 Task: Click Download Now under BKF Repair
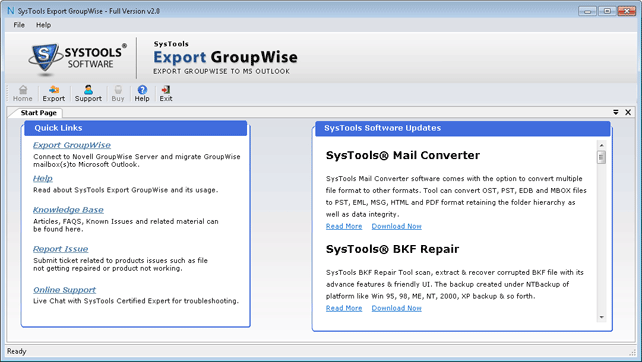tap(396, 308)
